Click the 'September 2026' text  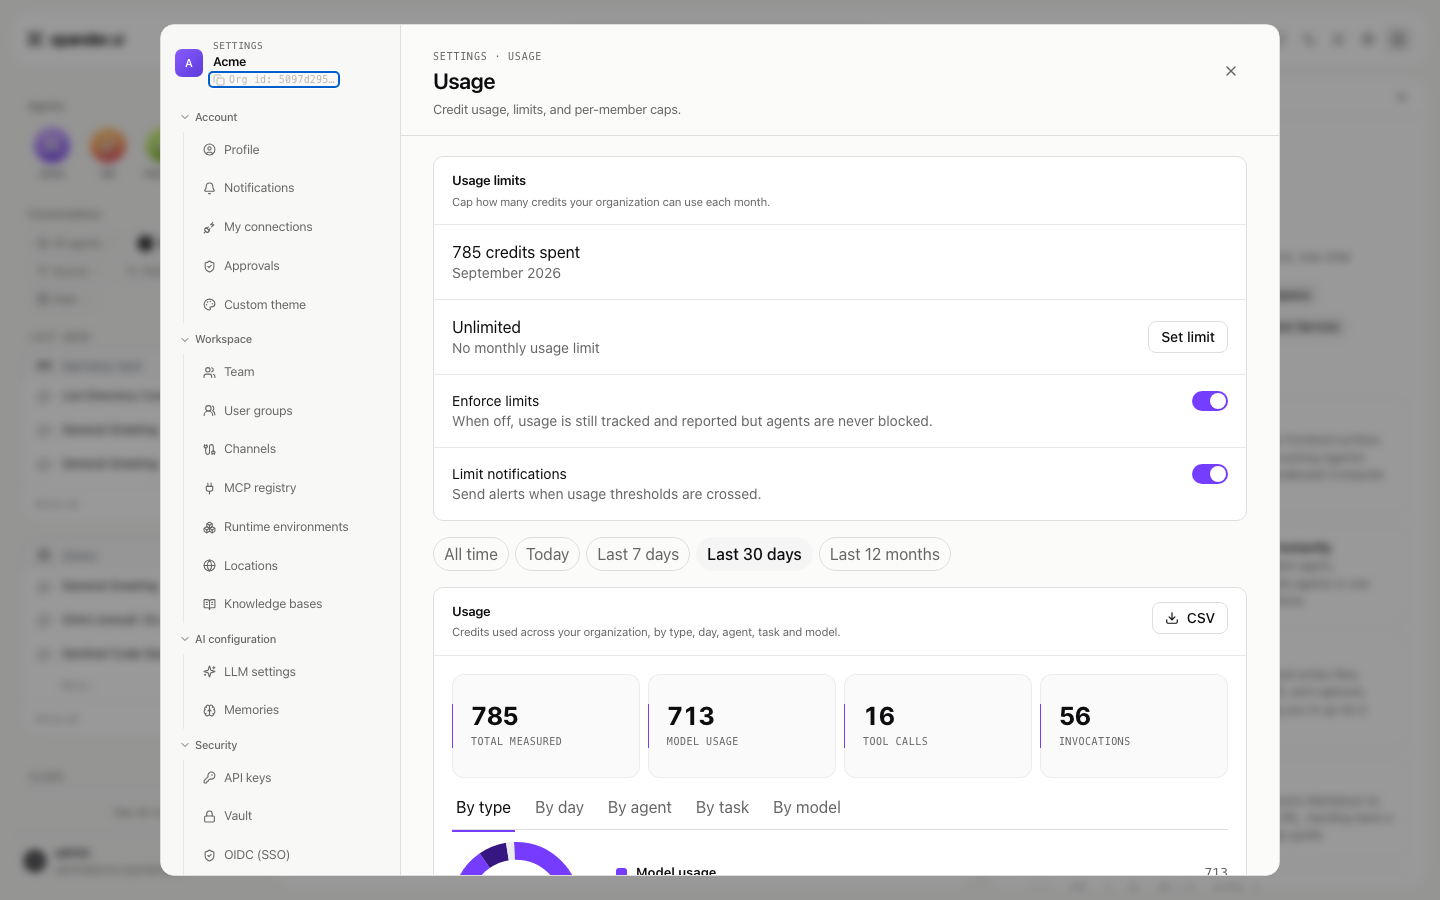point(506,273)
